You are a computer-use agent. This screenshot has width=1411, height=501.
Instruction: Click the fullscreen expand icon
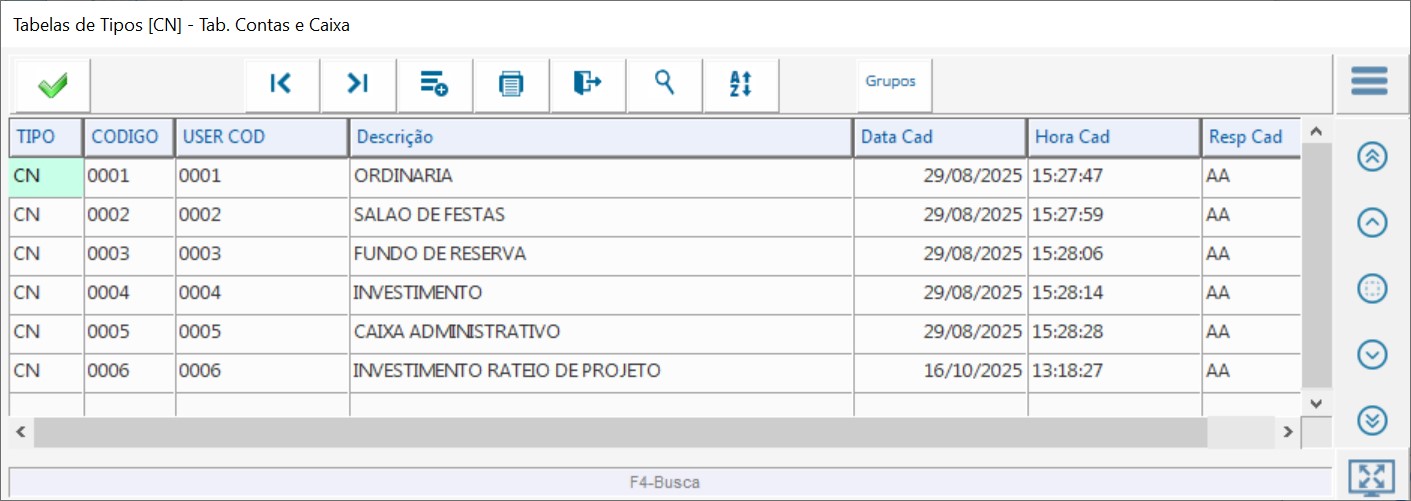pos(1371,478)
